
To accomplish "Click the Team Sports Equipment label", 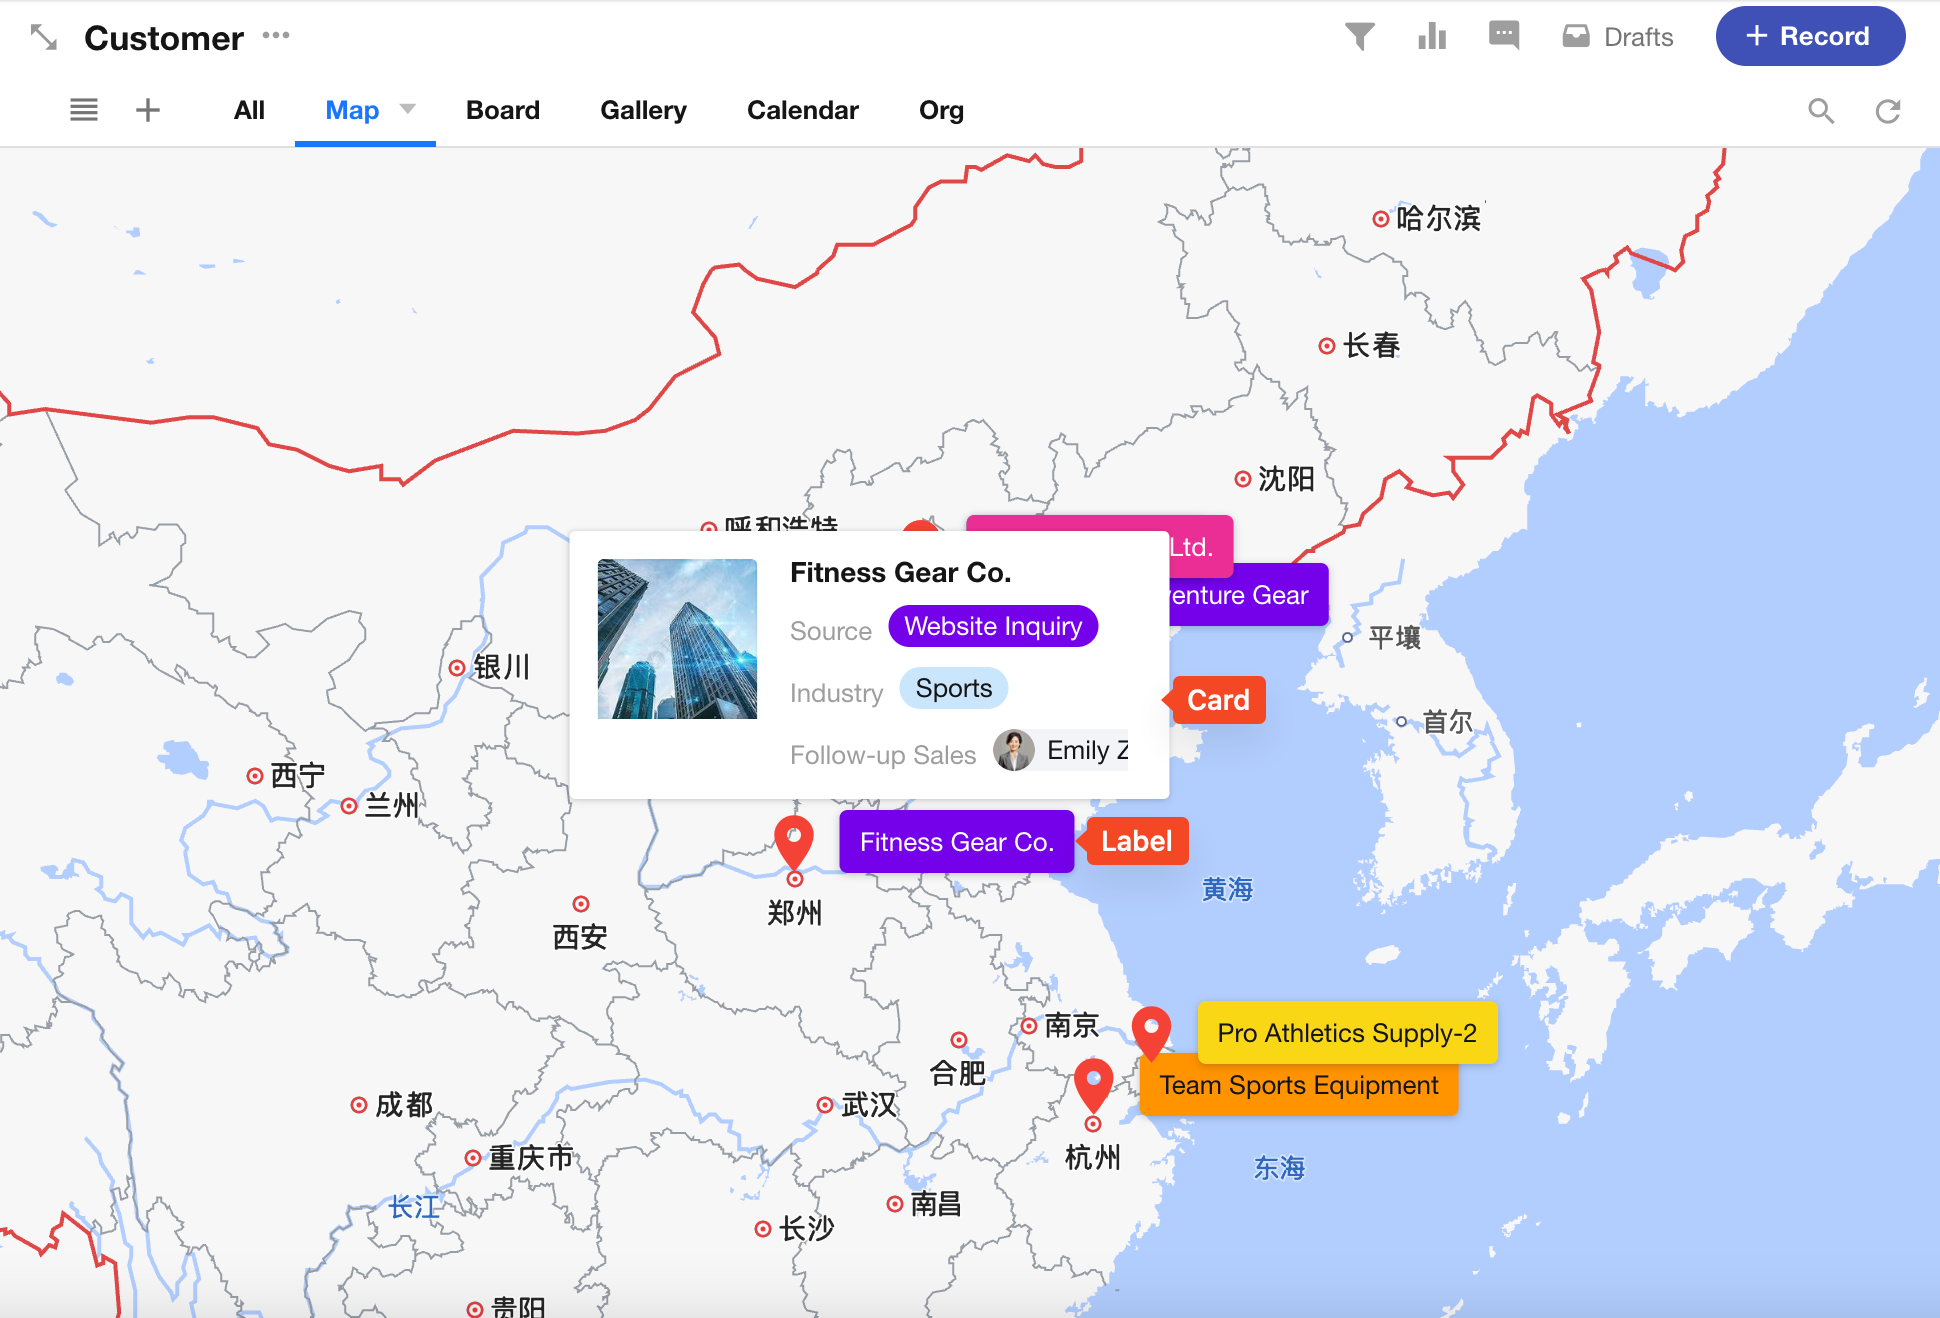I will 1298,1086.
